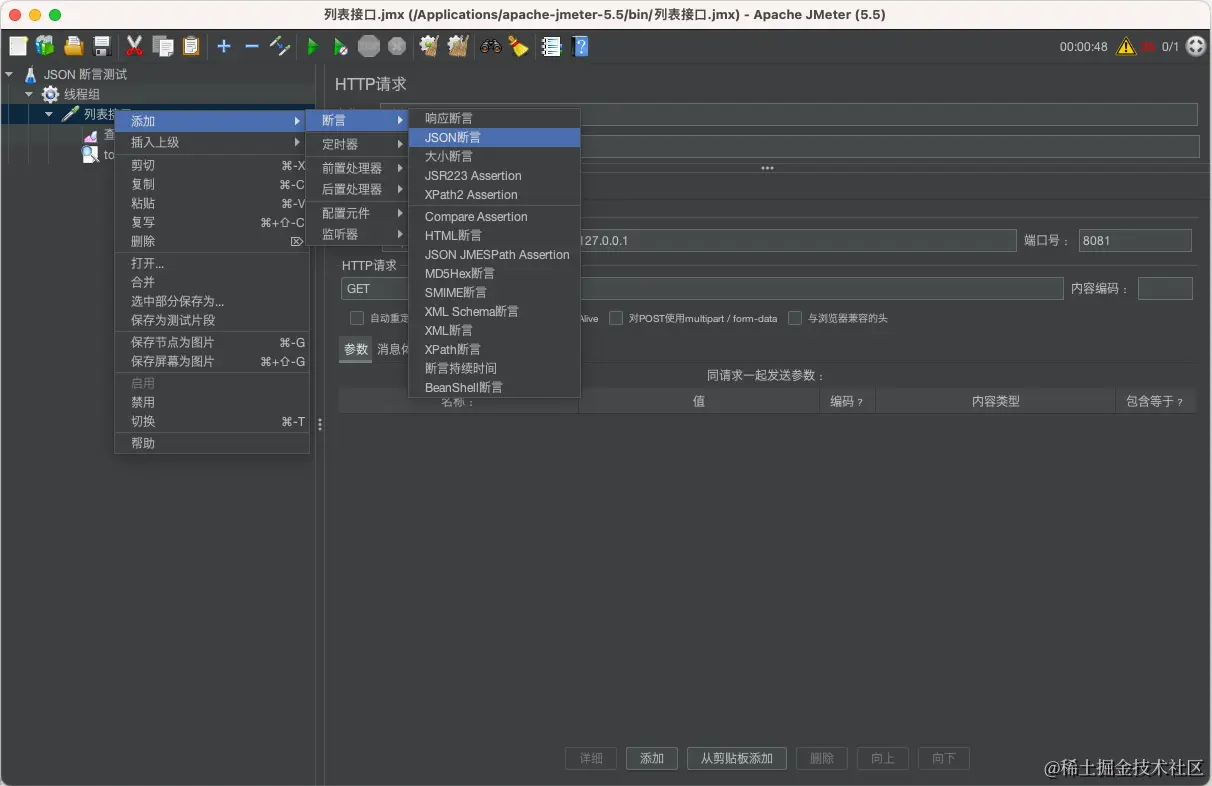Click the Reset Search brush icon

pyautogui.click(x=518, y=46)
